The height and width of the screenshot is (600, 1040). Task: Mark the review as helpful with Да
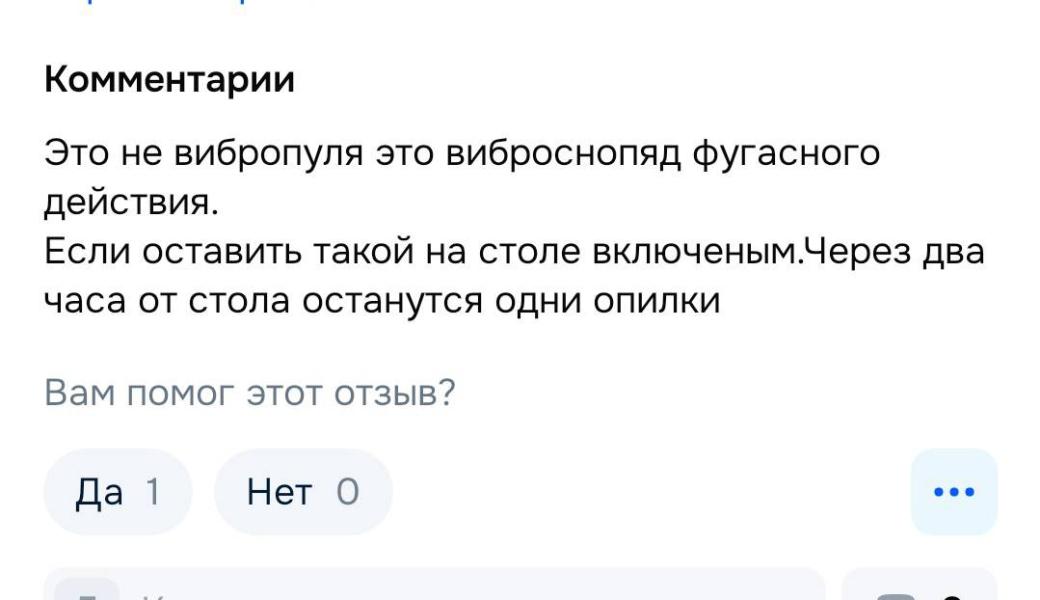tap(118, 491)
